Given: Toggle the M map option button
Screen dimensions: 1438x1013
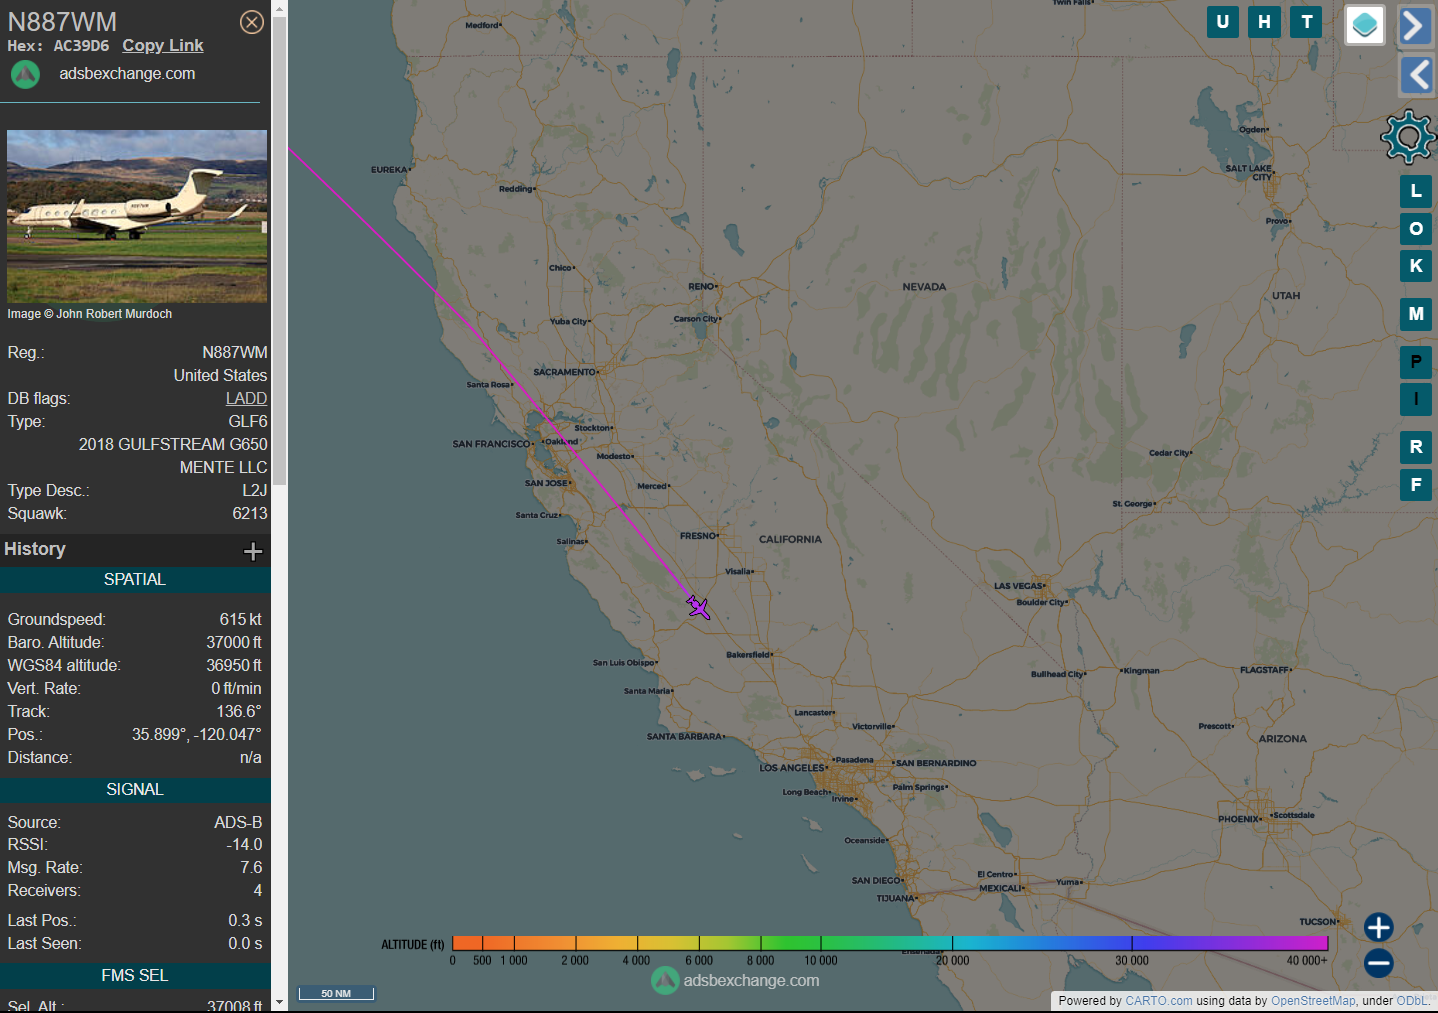Looking at the screenshot, I should coord(1416,314).
